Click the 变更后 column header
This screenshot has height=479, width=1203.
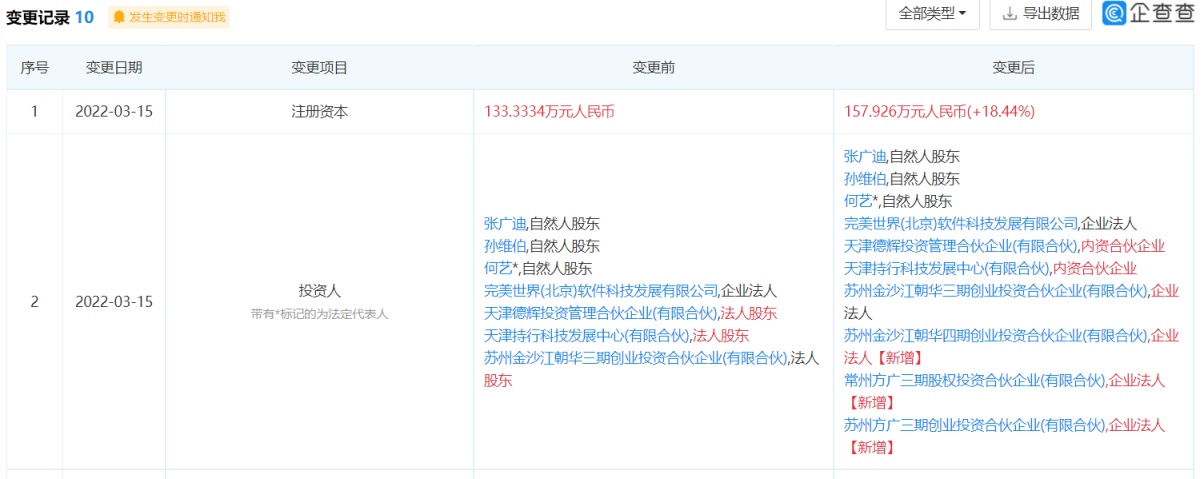tap(1013, 68)
